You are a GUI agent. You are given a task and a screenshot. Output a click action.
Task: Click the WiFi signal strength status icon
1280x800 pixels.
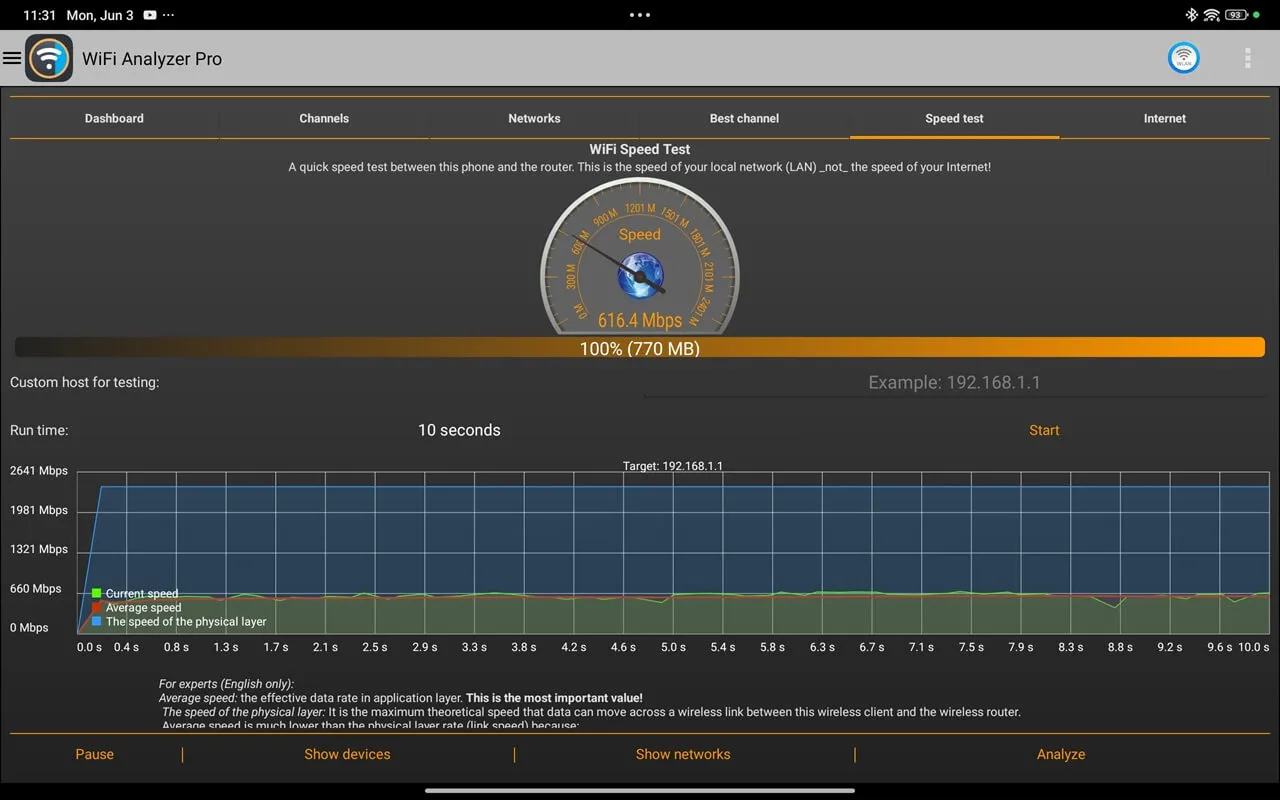1211,14
